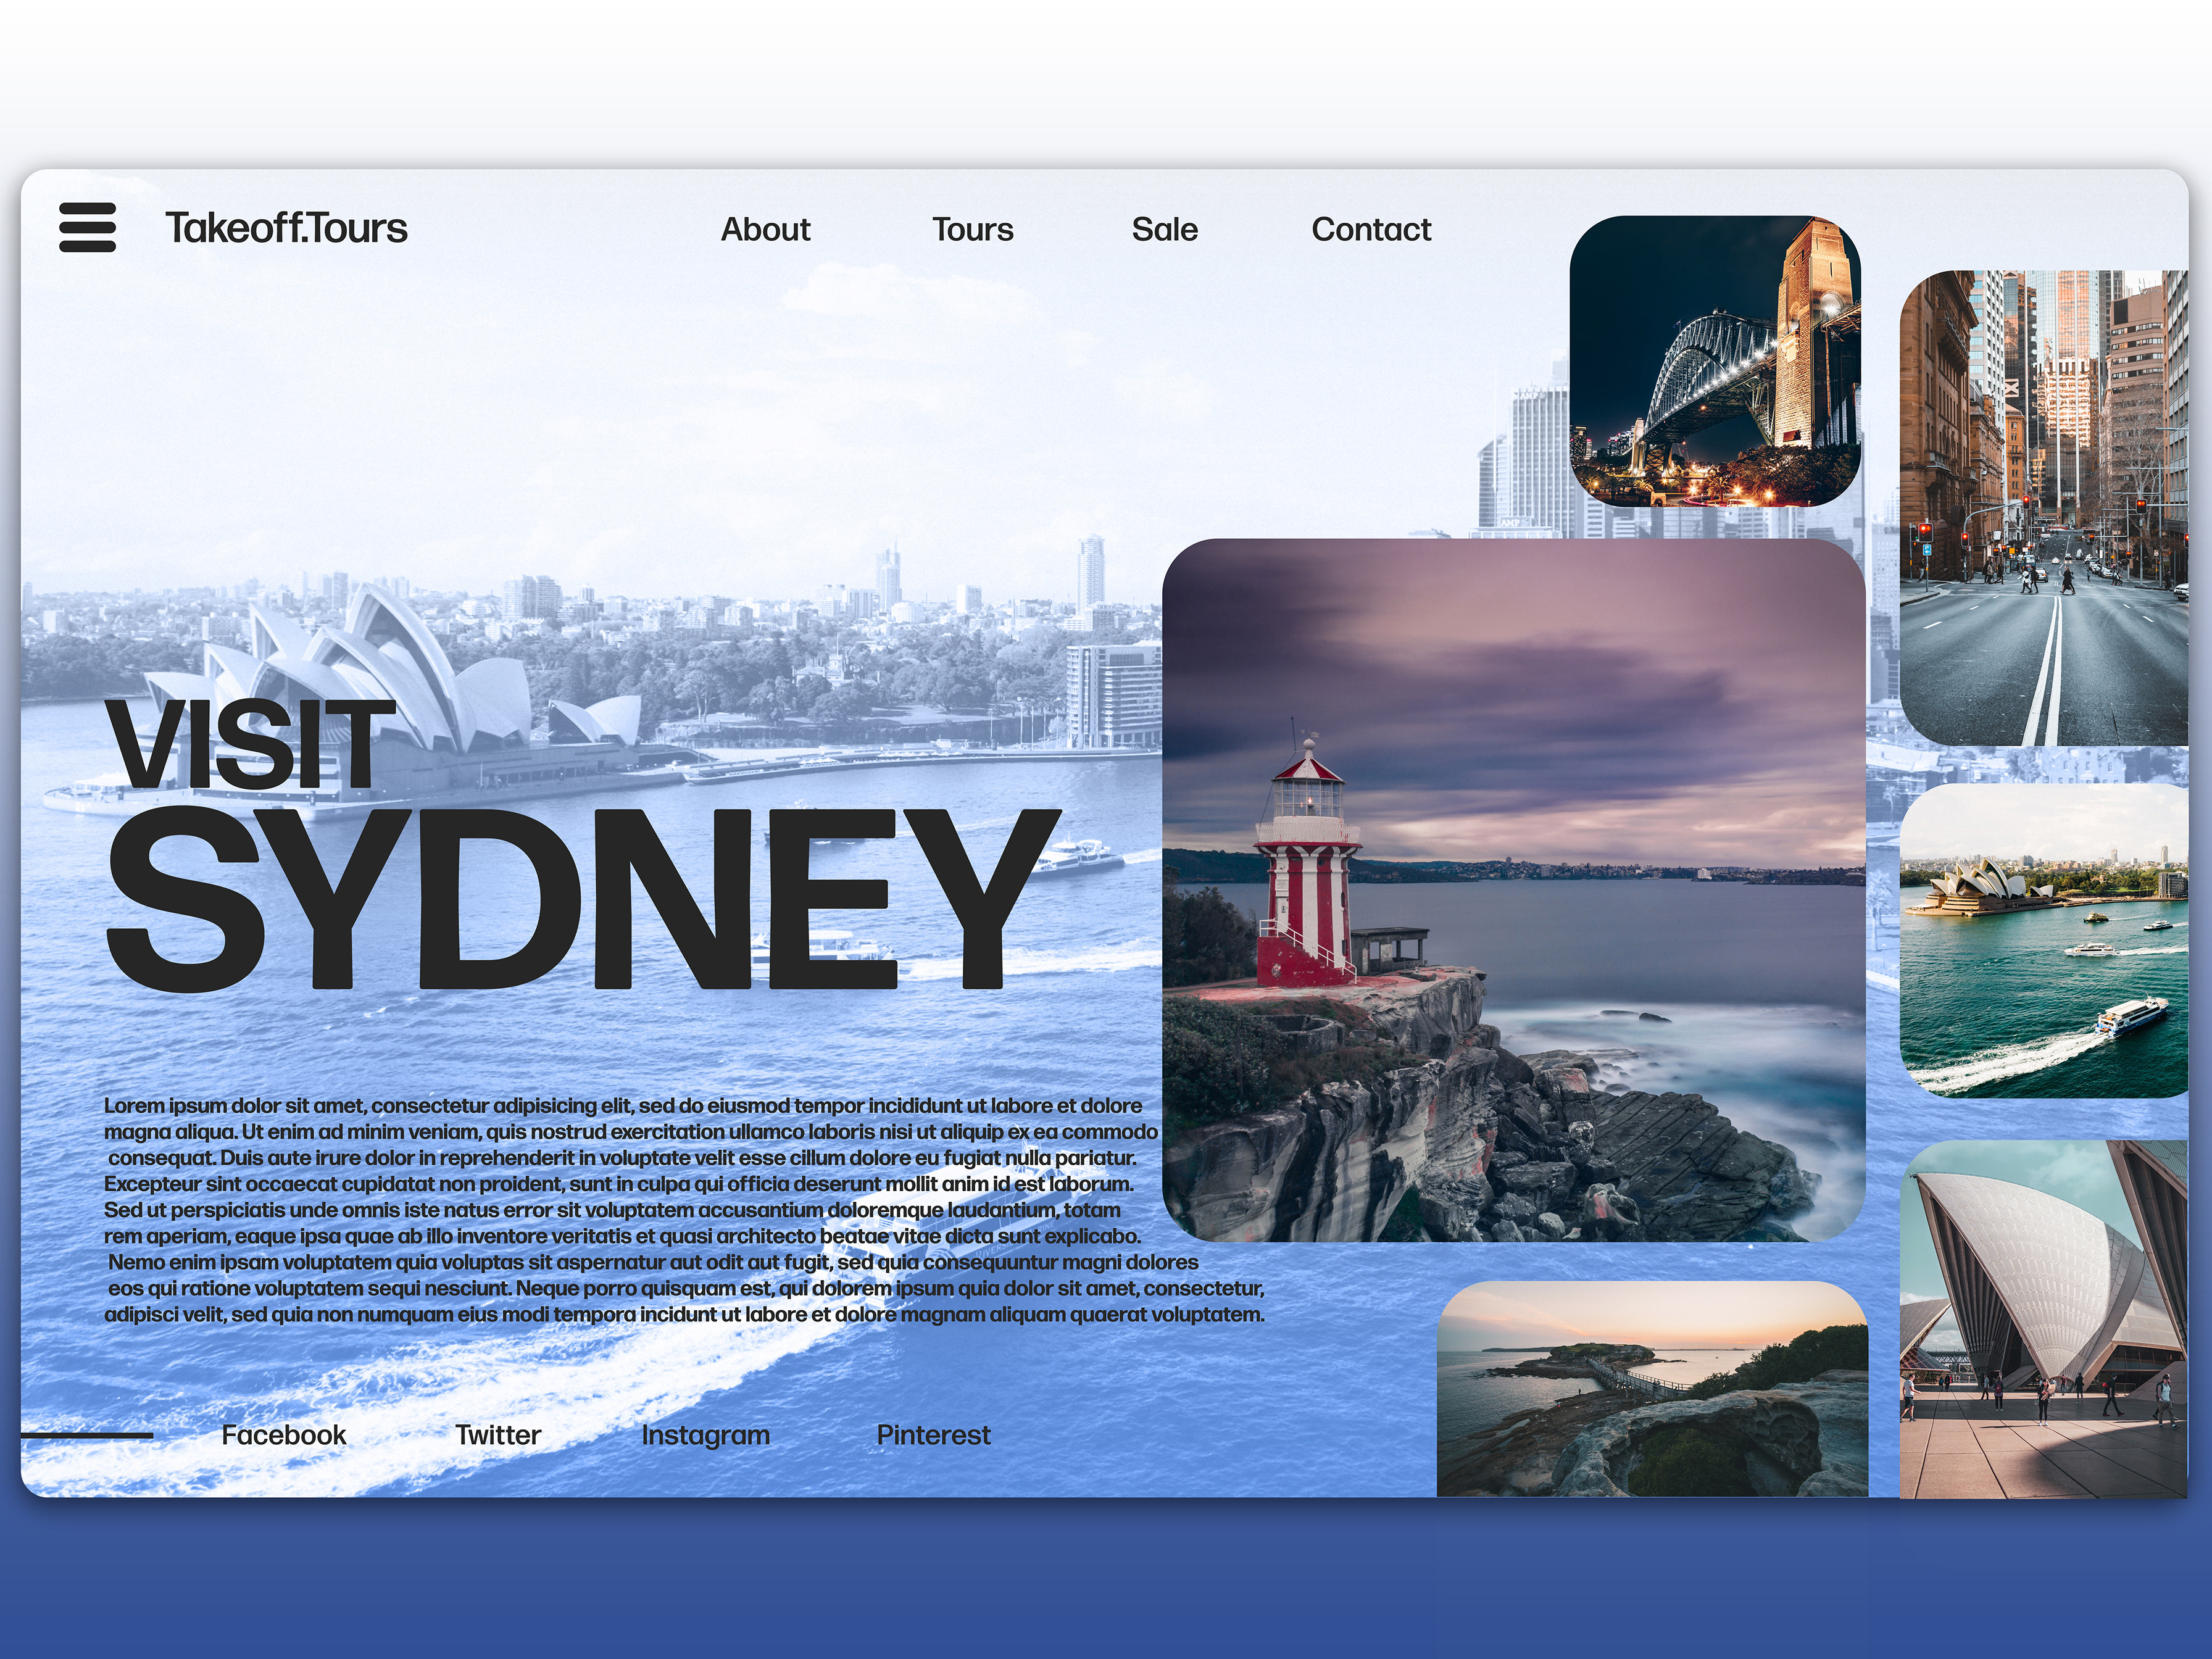Open the Instagram link

pyautogui.click(x=705, y=1435)
